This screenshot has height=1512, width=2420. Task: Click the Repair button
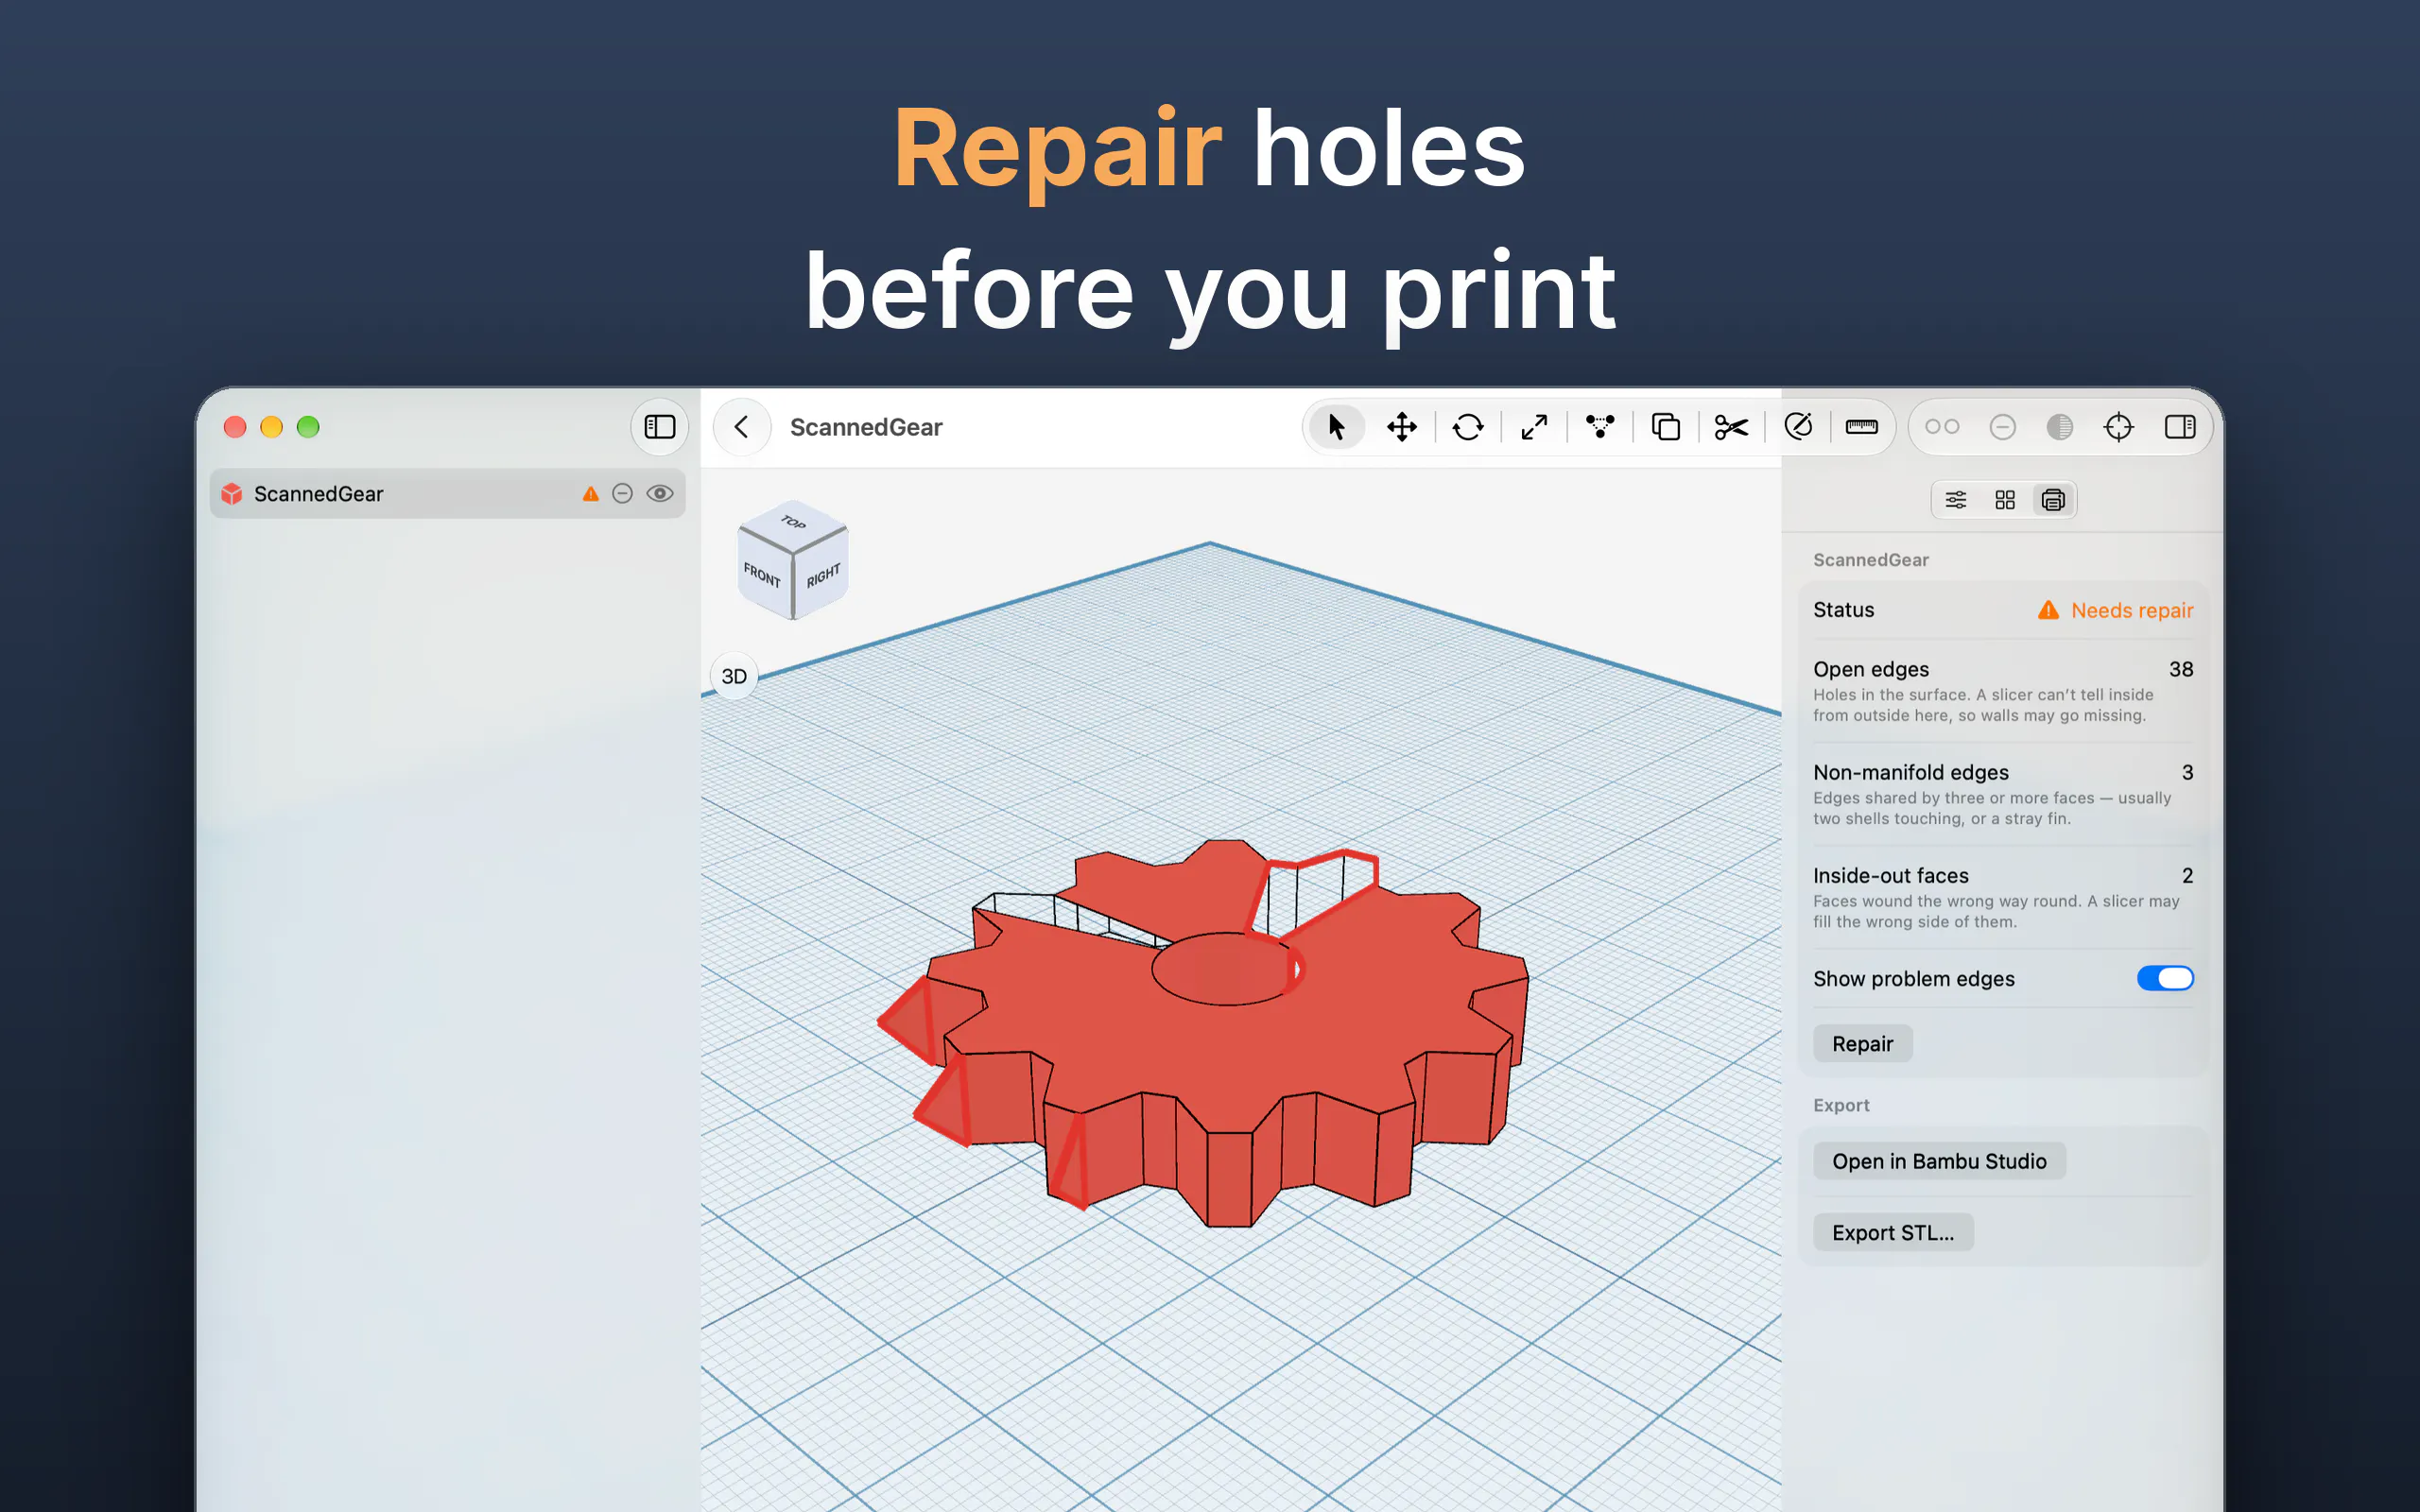pyautogui.click(x=1862, y=1044)
